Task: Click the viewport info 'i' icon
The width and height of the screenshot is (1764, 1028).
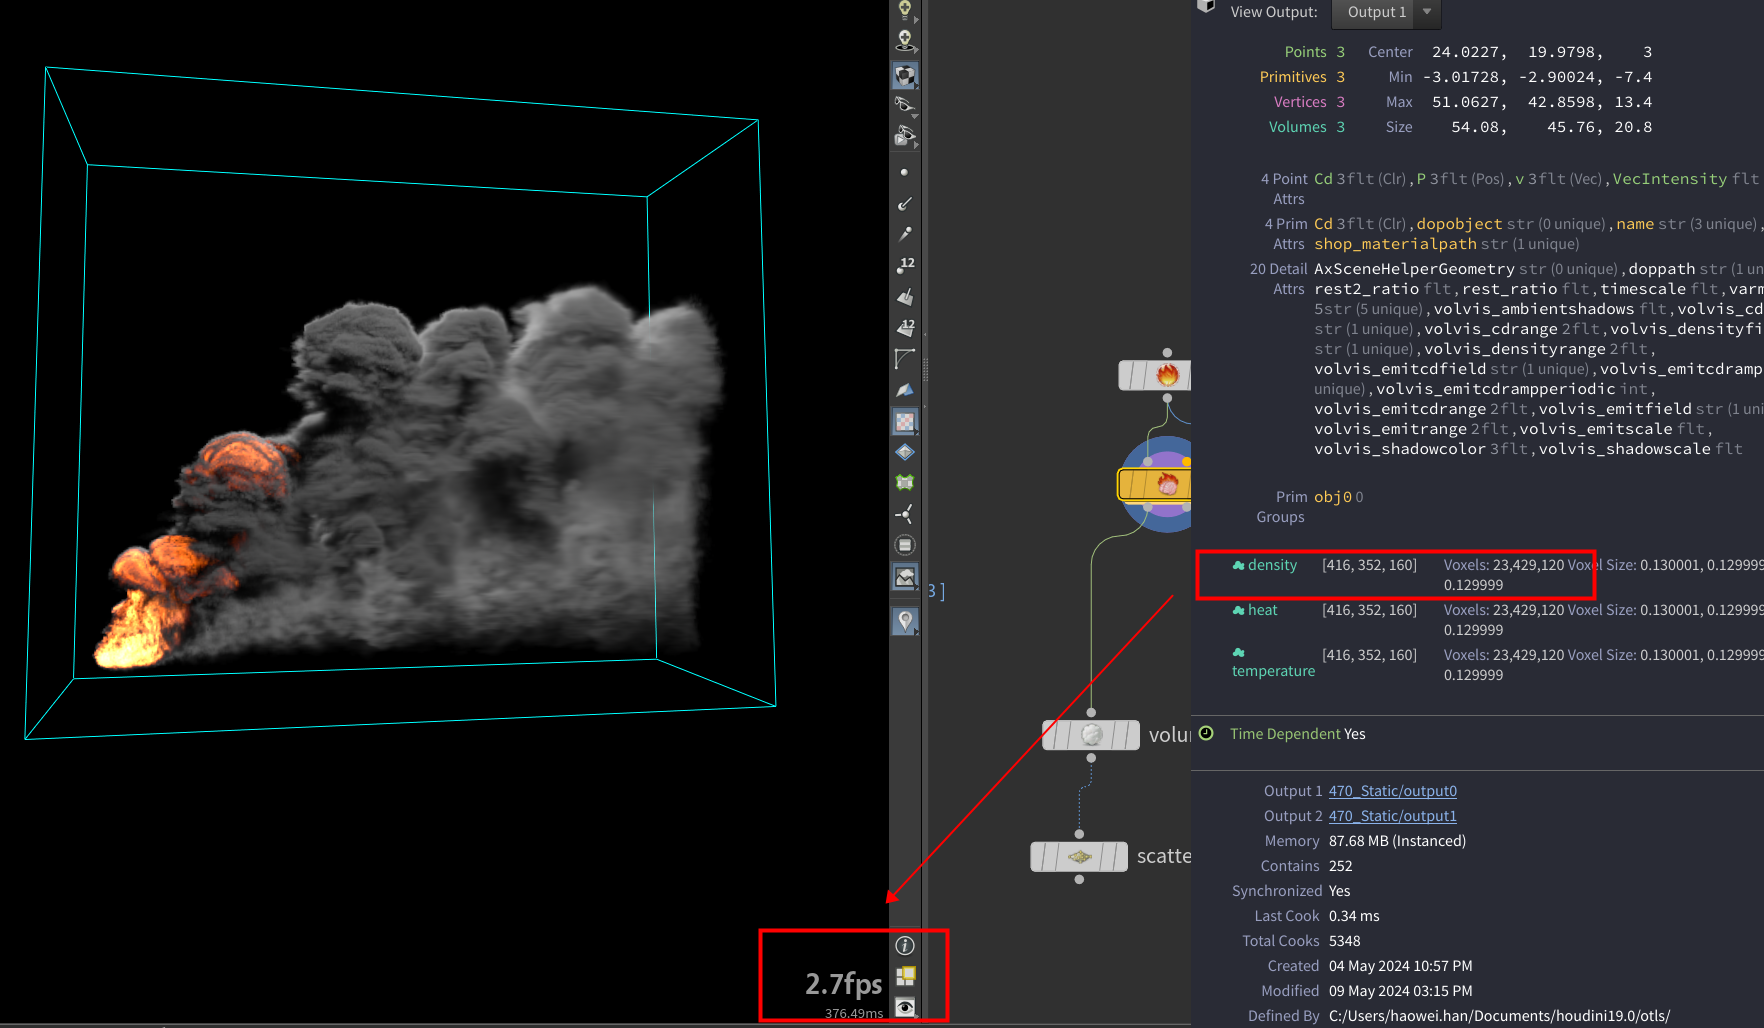Action: pyautogui.click(x=905, y=946)
